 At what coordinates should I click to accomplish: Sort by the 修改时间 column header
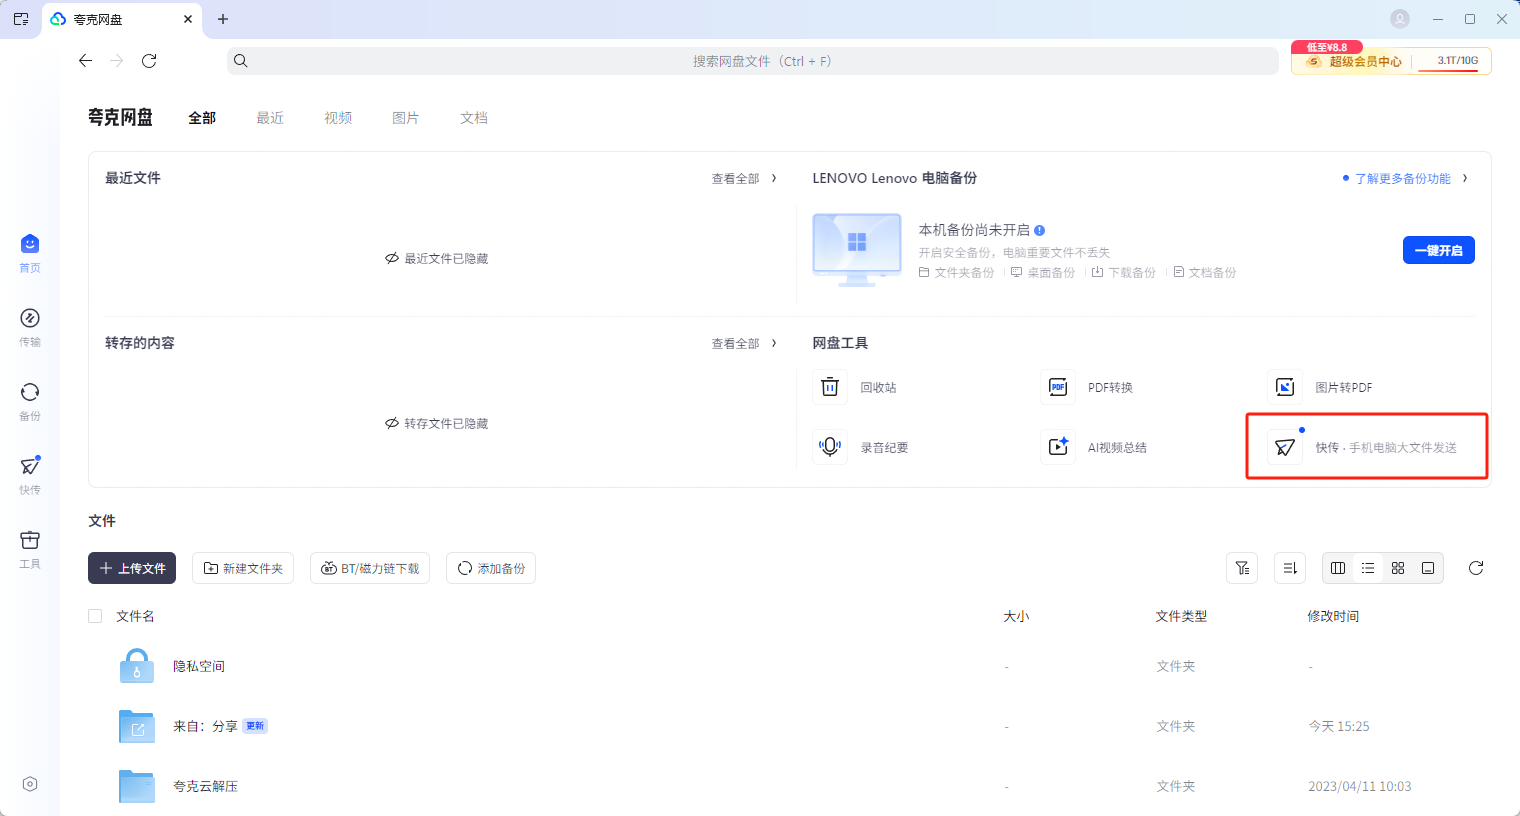click(x=1333, y=616)
